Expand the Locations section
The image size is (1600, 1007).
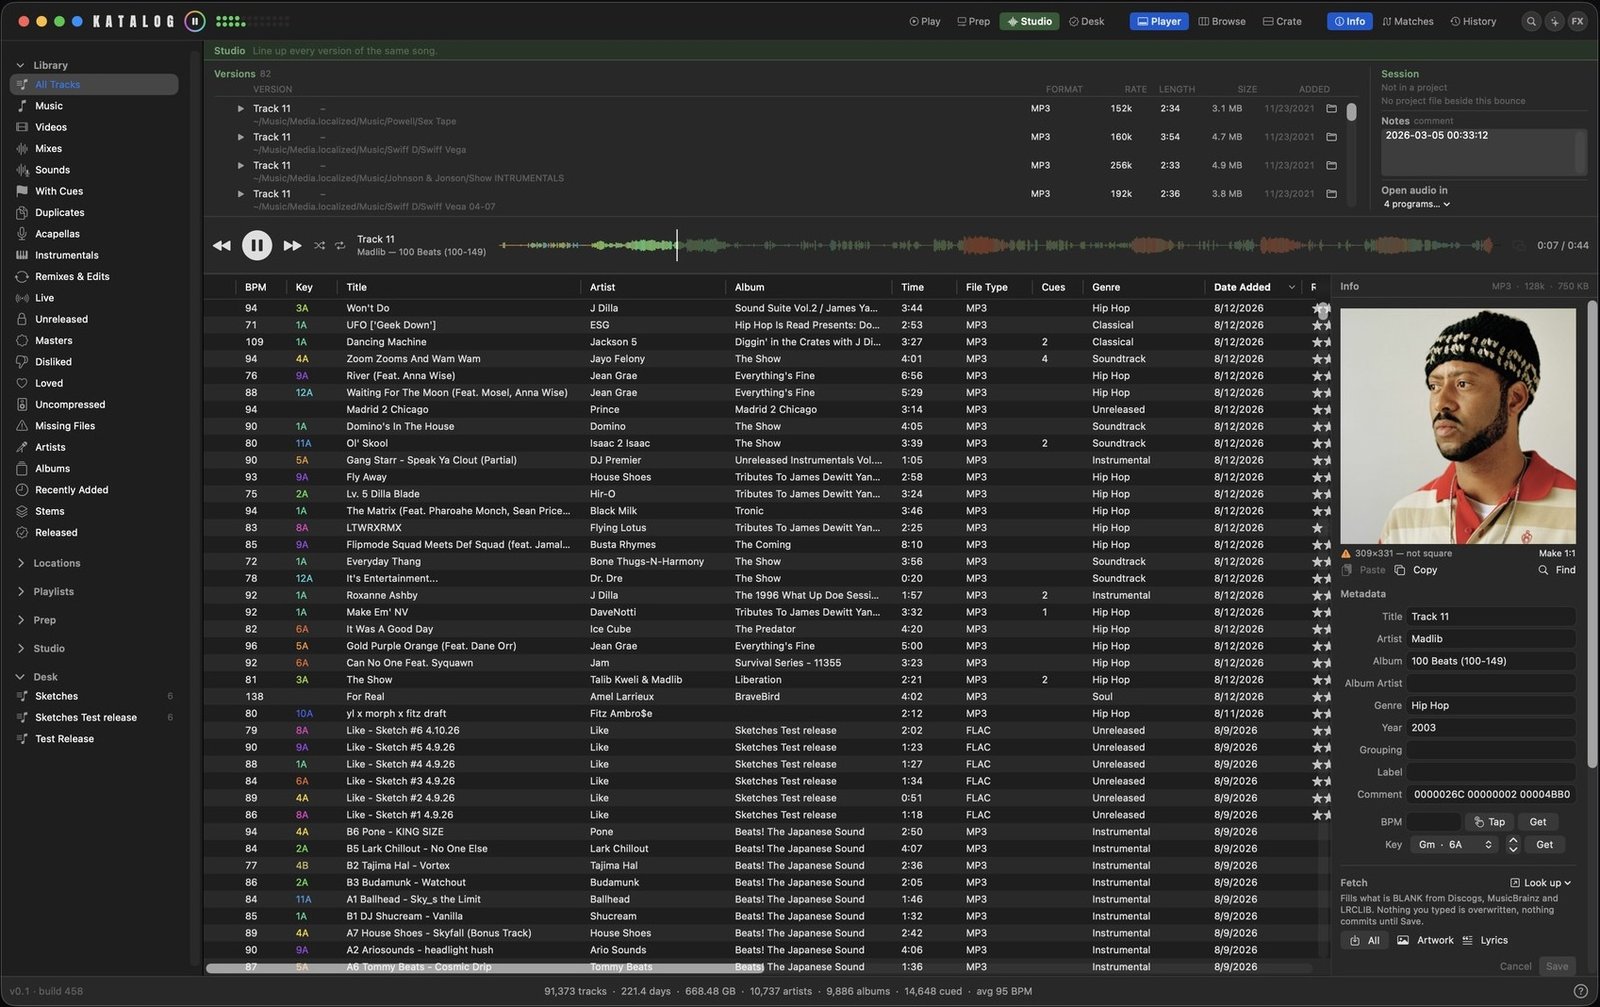click(21, 563)
